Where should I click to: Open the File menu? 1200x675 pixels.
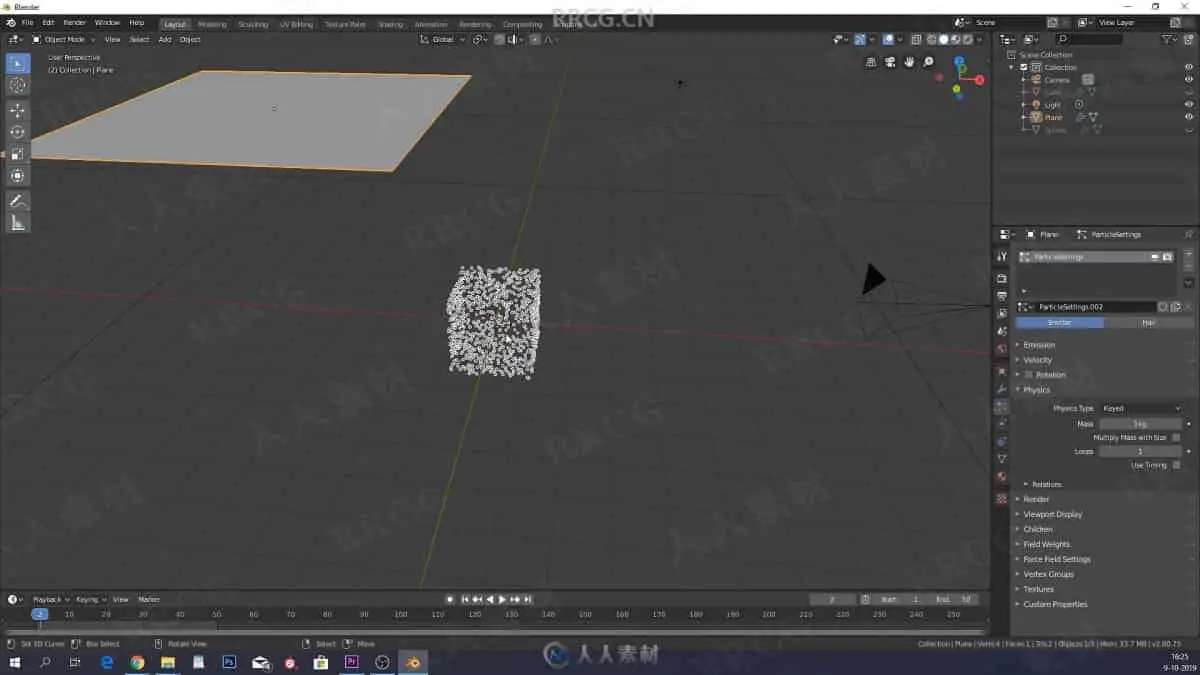[27, 22]
